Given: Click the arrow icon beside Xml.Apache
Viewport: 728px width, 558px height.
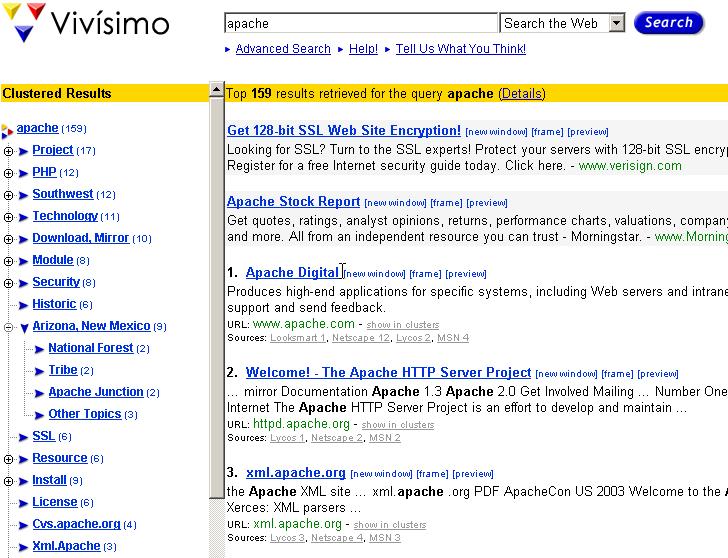Looking at the screenshot, I should (24, 547).
